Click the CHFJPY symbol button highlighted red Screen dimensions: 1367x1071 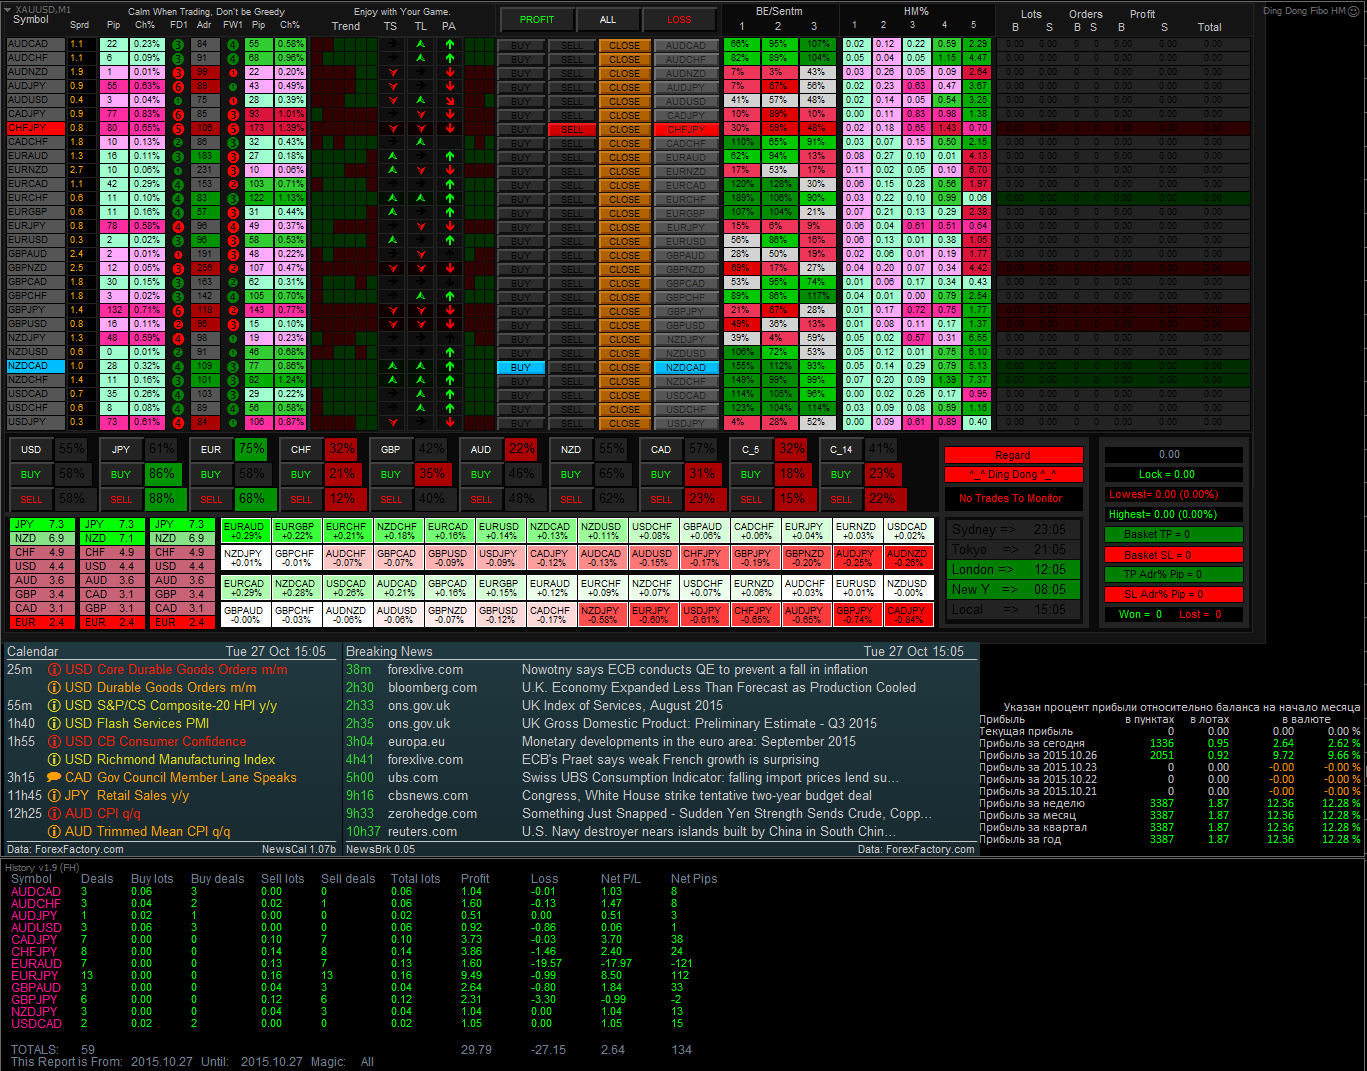tap(686, 129)
